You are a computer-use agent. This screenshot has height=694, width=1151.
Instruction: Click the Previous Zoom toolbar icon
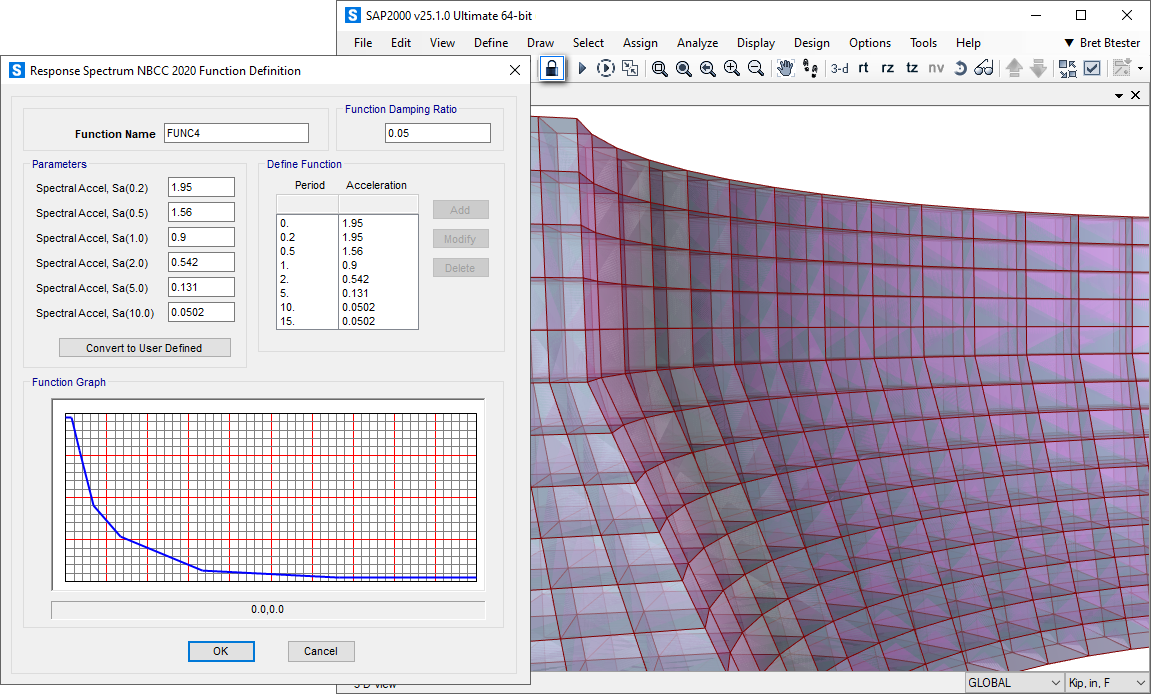(x=707, y=67)
